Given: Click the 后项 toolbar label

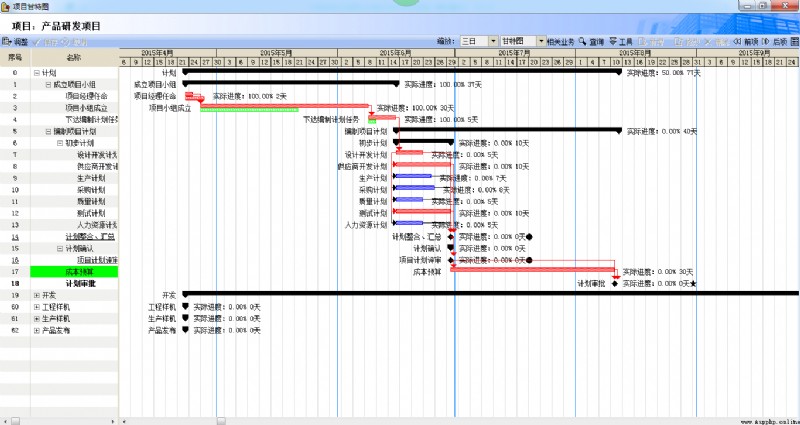Looking at the screenshot, I should point(780,42).
